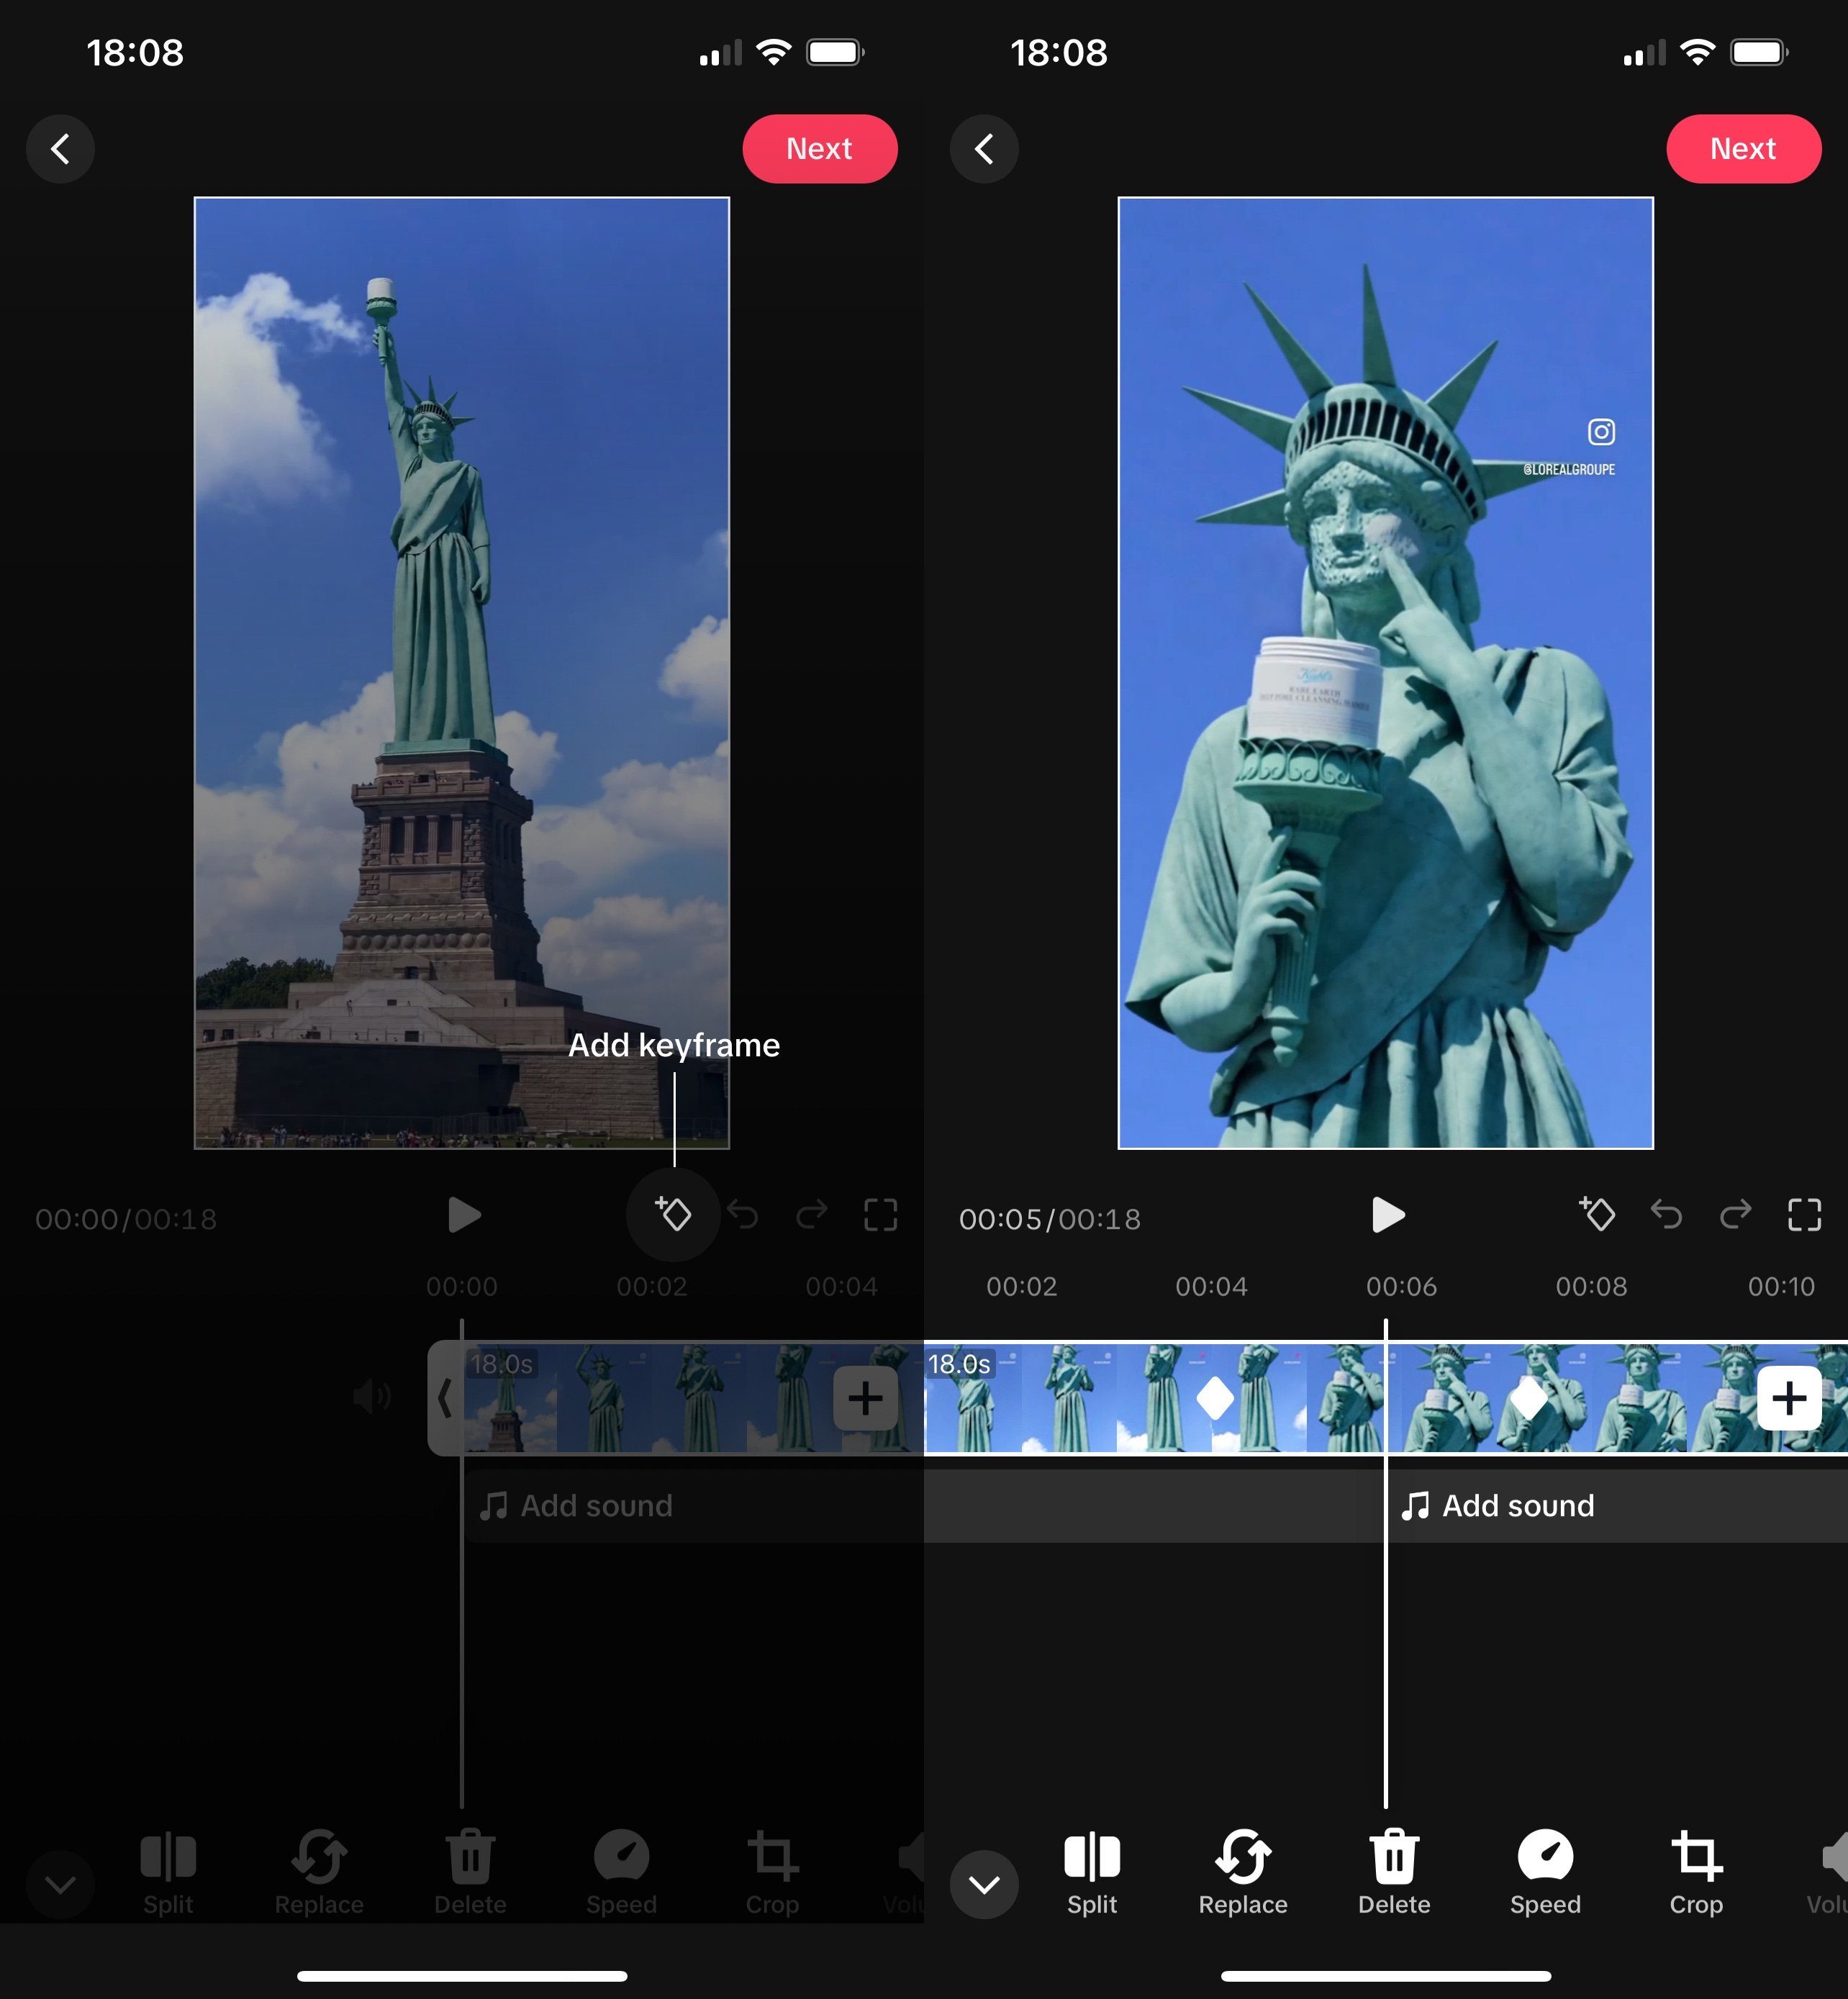
Task: Tap the Wi-Fi status icon, right screen
Action: (x=1697, y=52)
